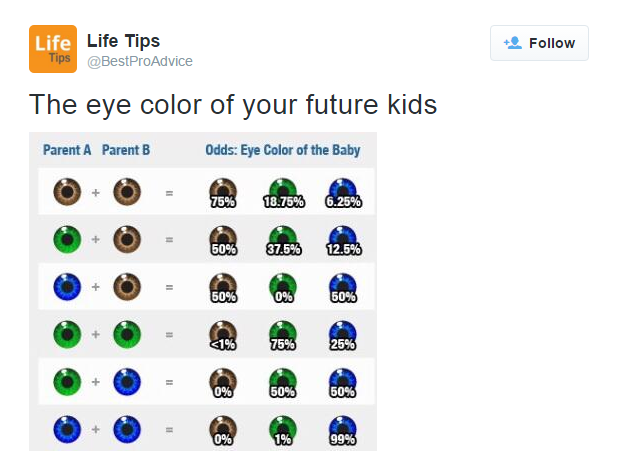This screenshot has width=619, height=465.
Task: Click the green eye labeled 0%
Action: coord(283,288)
